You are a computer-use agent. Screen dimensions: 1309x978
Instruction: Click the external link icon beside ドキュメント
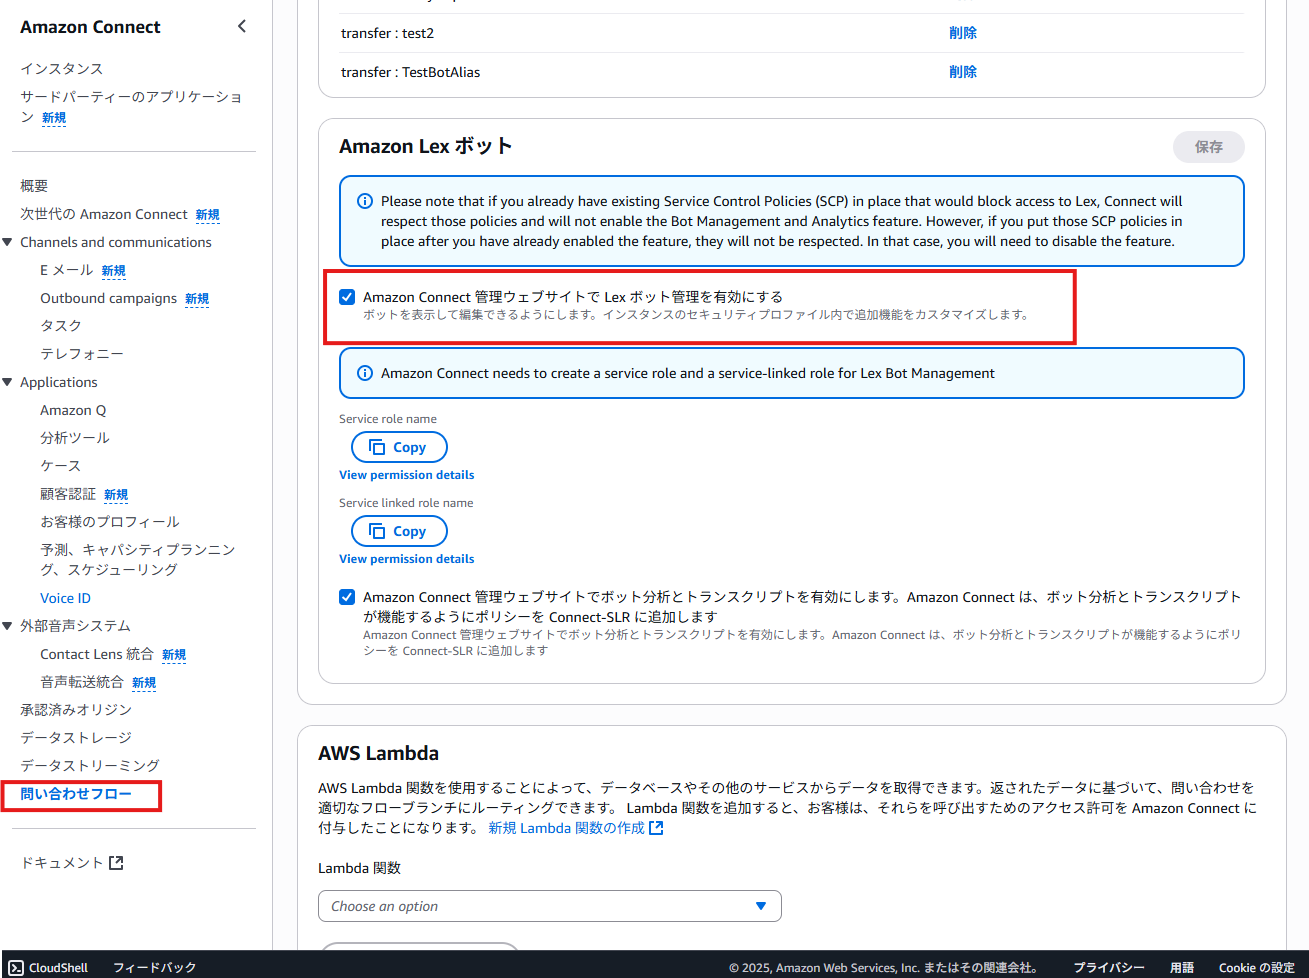[x=116, y=863]
